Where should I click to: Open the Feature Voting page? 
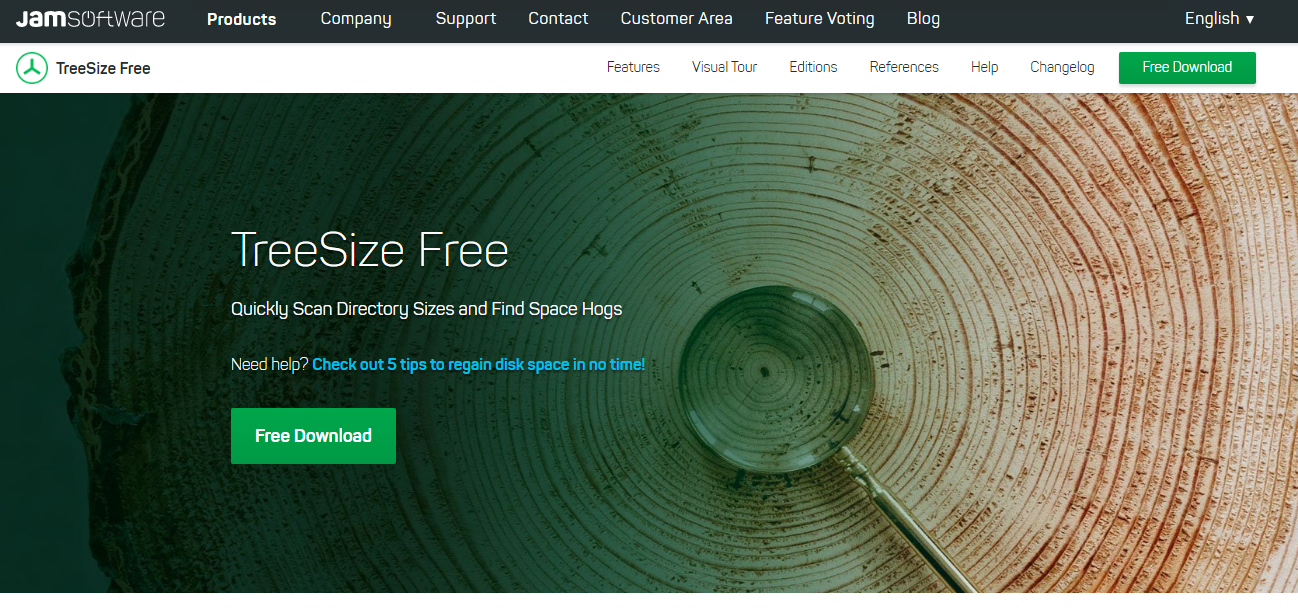[x=819, y=18]
